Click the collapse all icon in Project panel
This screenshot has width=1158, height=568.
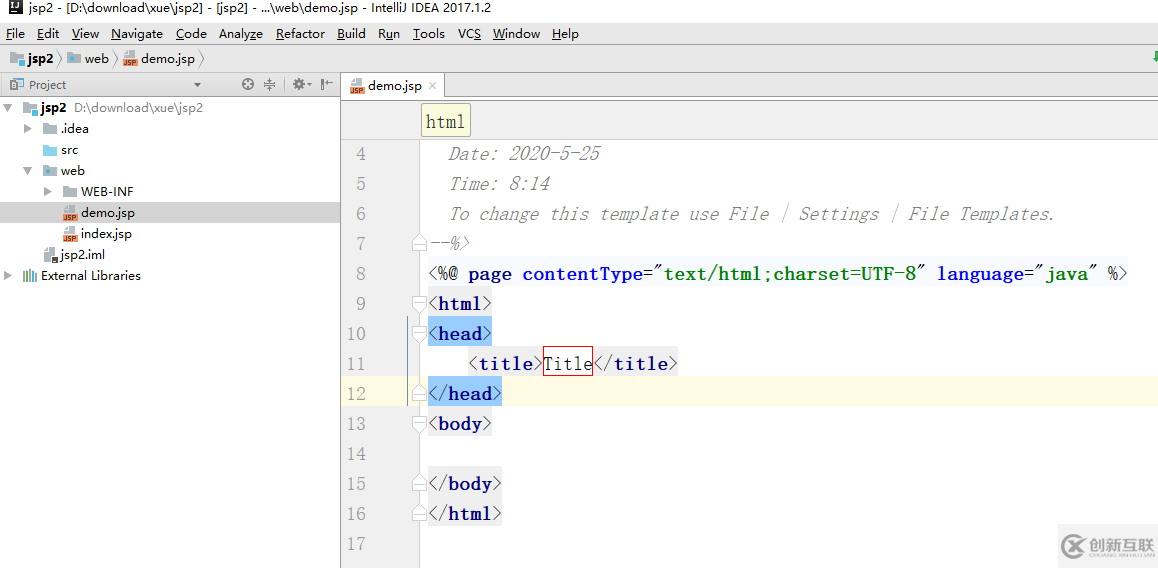pyautogui.click(x=270, y=85)
